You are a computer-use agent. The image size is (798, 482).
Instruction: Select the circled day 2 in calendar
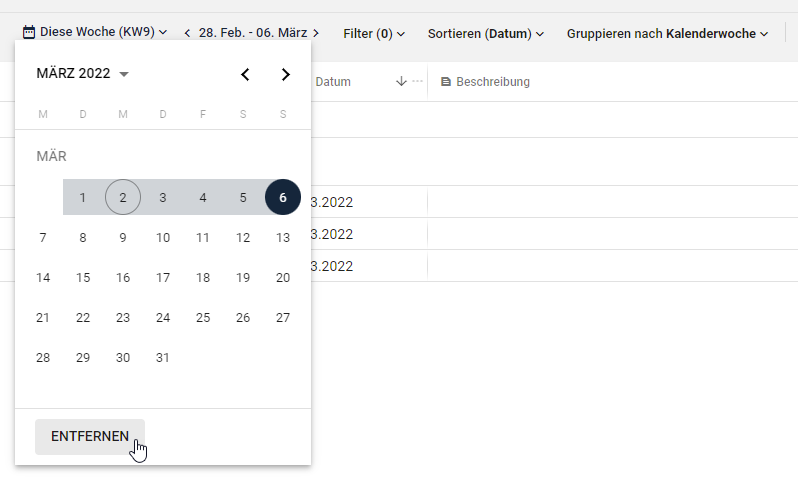tap(123, 198)
